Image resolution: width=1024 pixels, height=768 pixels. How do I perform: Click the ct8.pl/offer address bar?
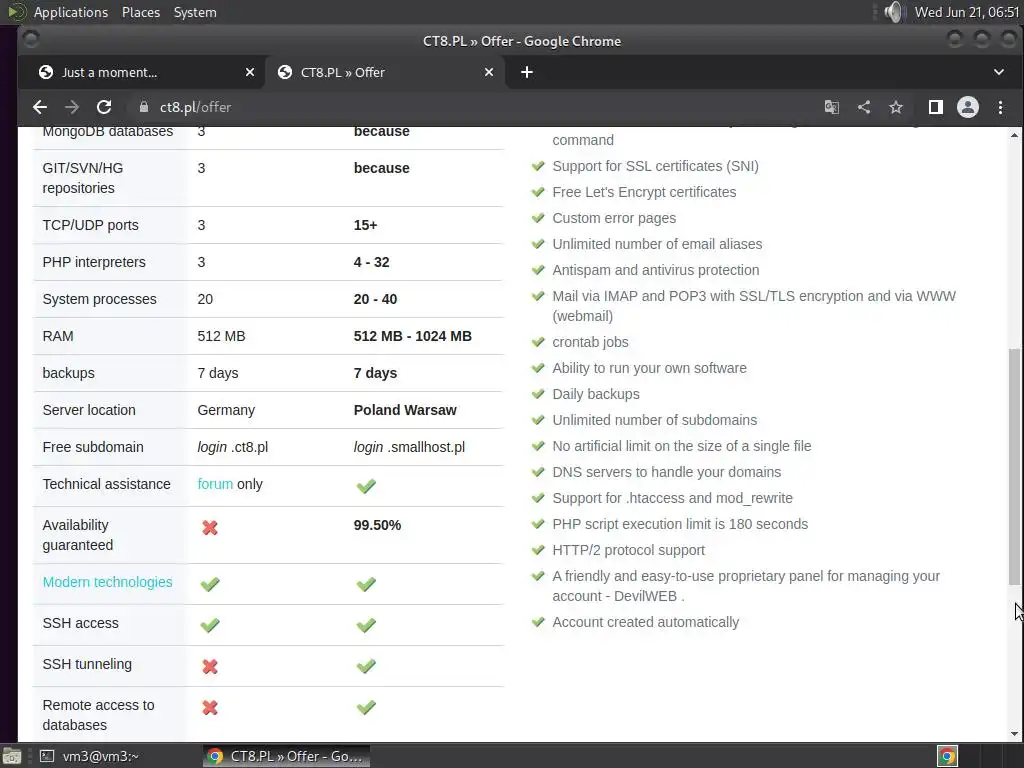tap(470, 107)
